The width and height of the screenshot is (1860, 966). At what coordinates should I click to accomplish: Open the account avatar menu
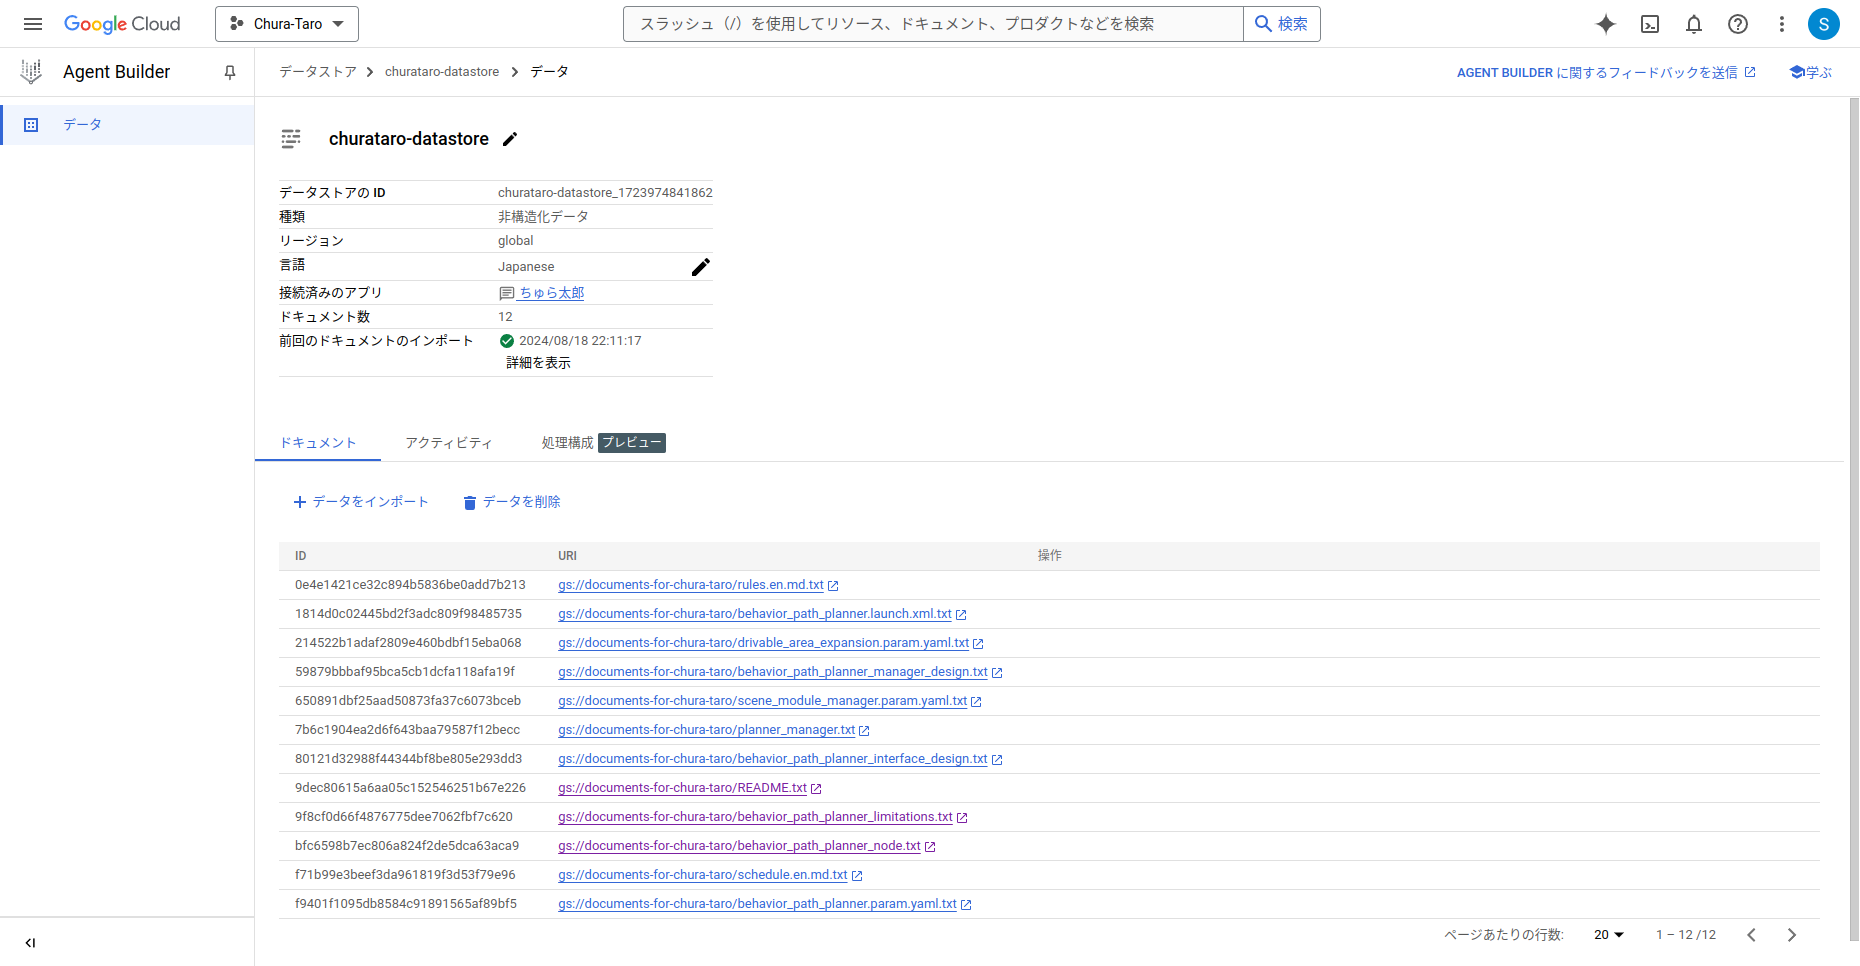[1824, 24]
